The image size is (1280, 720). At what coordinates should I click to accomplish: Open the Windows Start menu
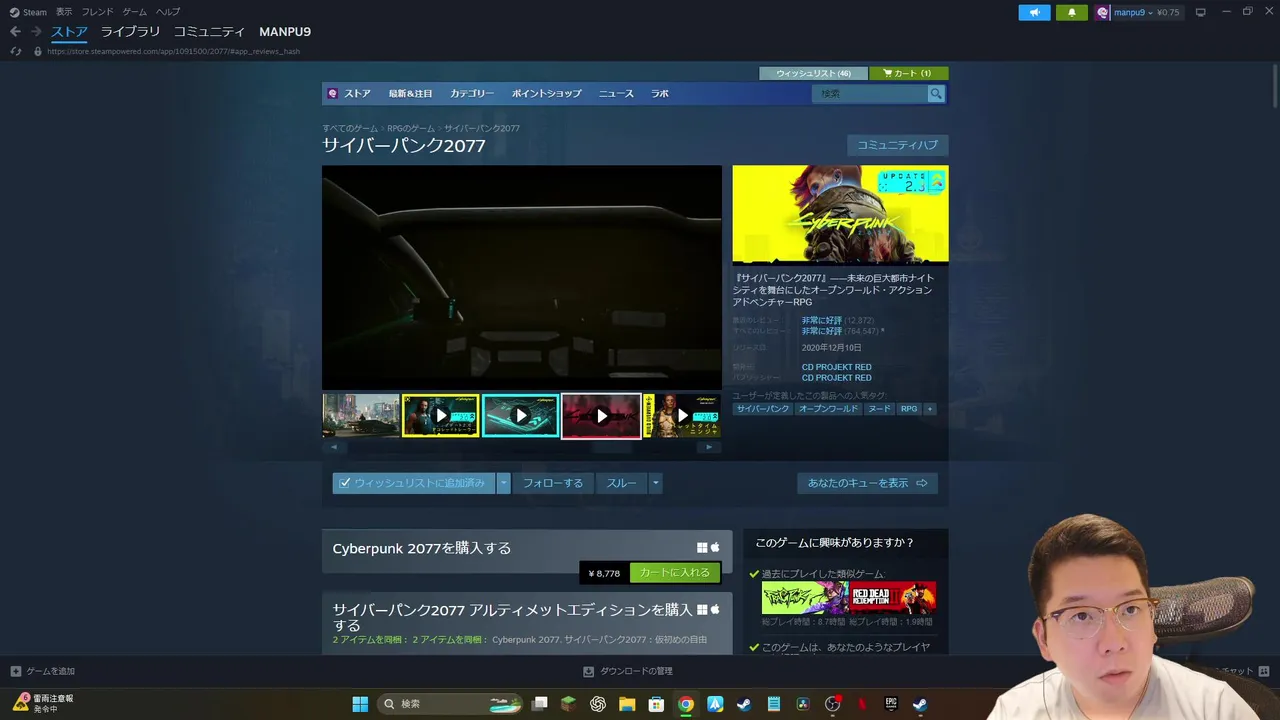(x=360, y=704)
